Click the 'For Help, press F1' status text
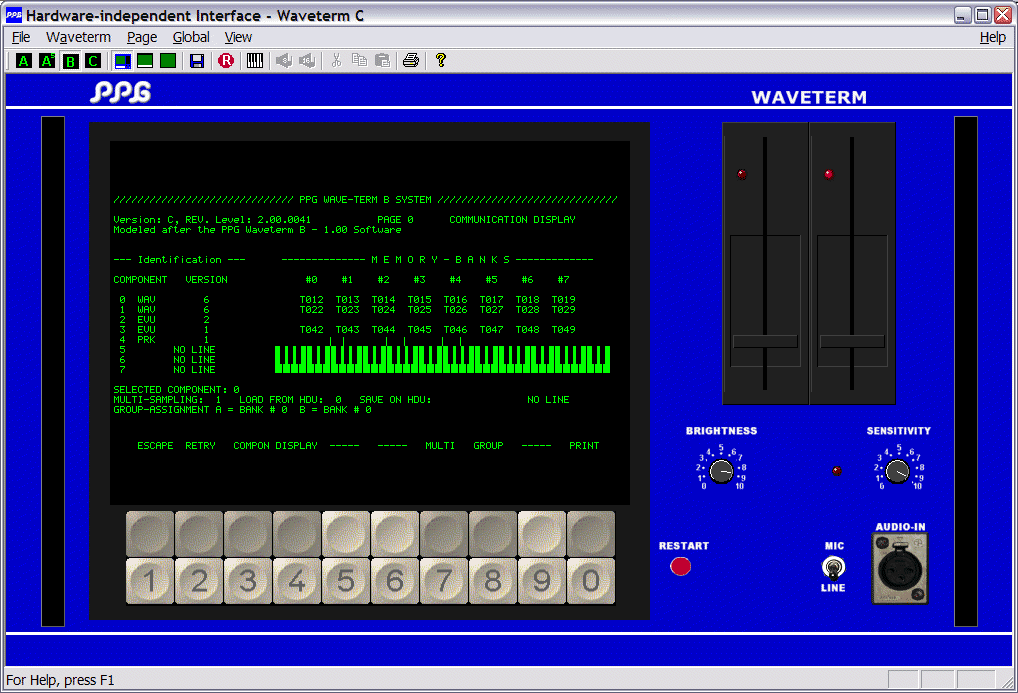 tap(60, 680)
